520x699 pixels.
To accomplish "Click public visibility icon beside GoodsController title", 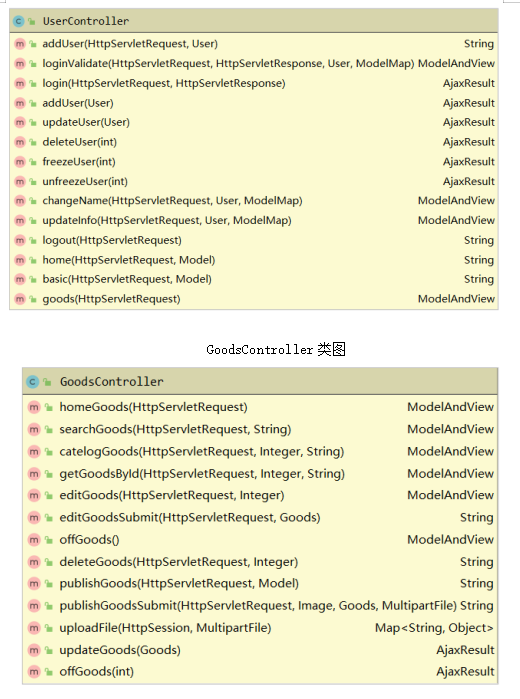I will 47,382.
